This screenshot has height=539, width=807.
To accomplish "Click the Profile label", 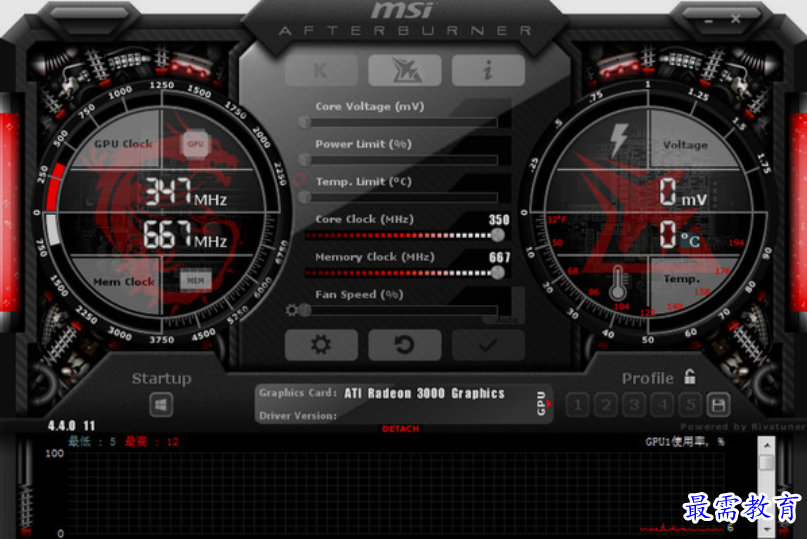I will tap(647, 378).
